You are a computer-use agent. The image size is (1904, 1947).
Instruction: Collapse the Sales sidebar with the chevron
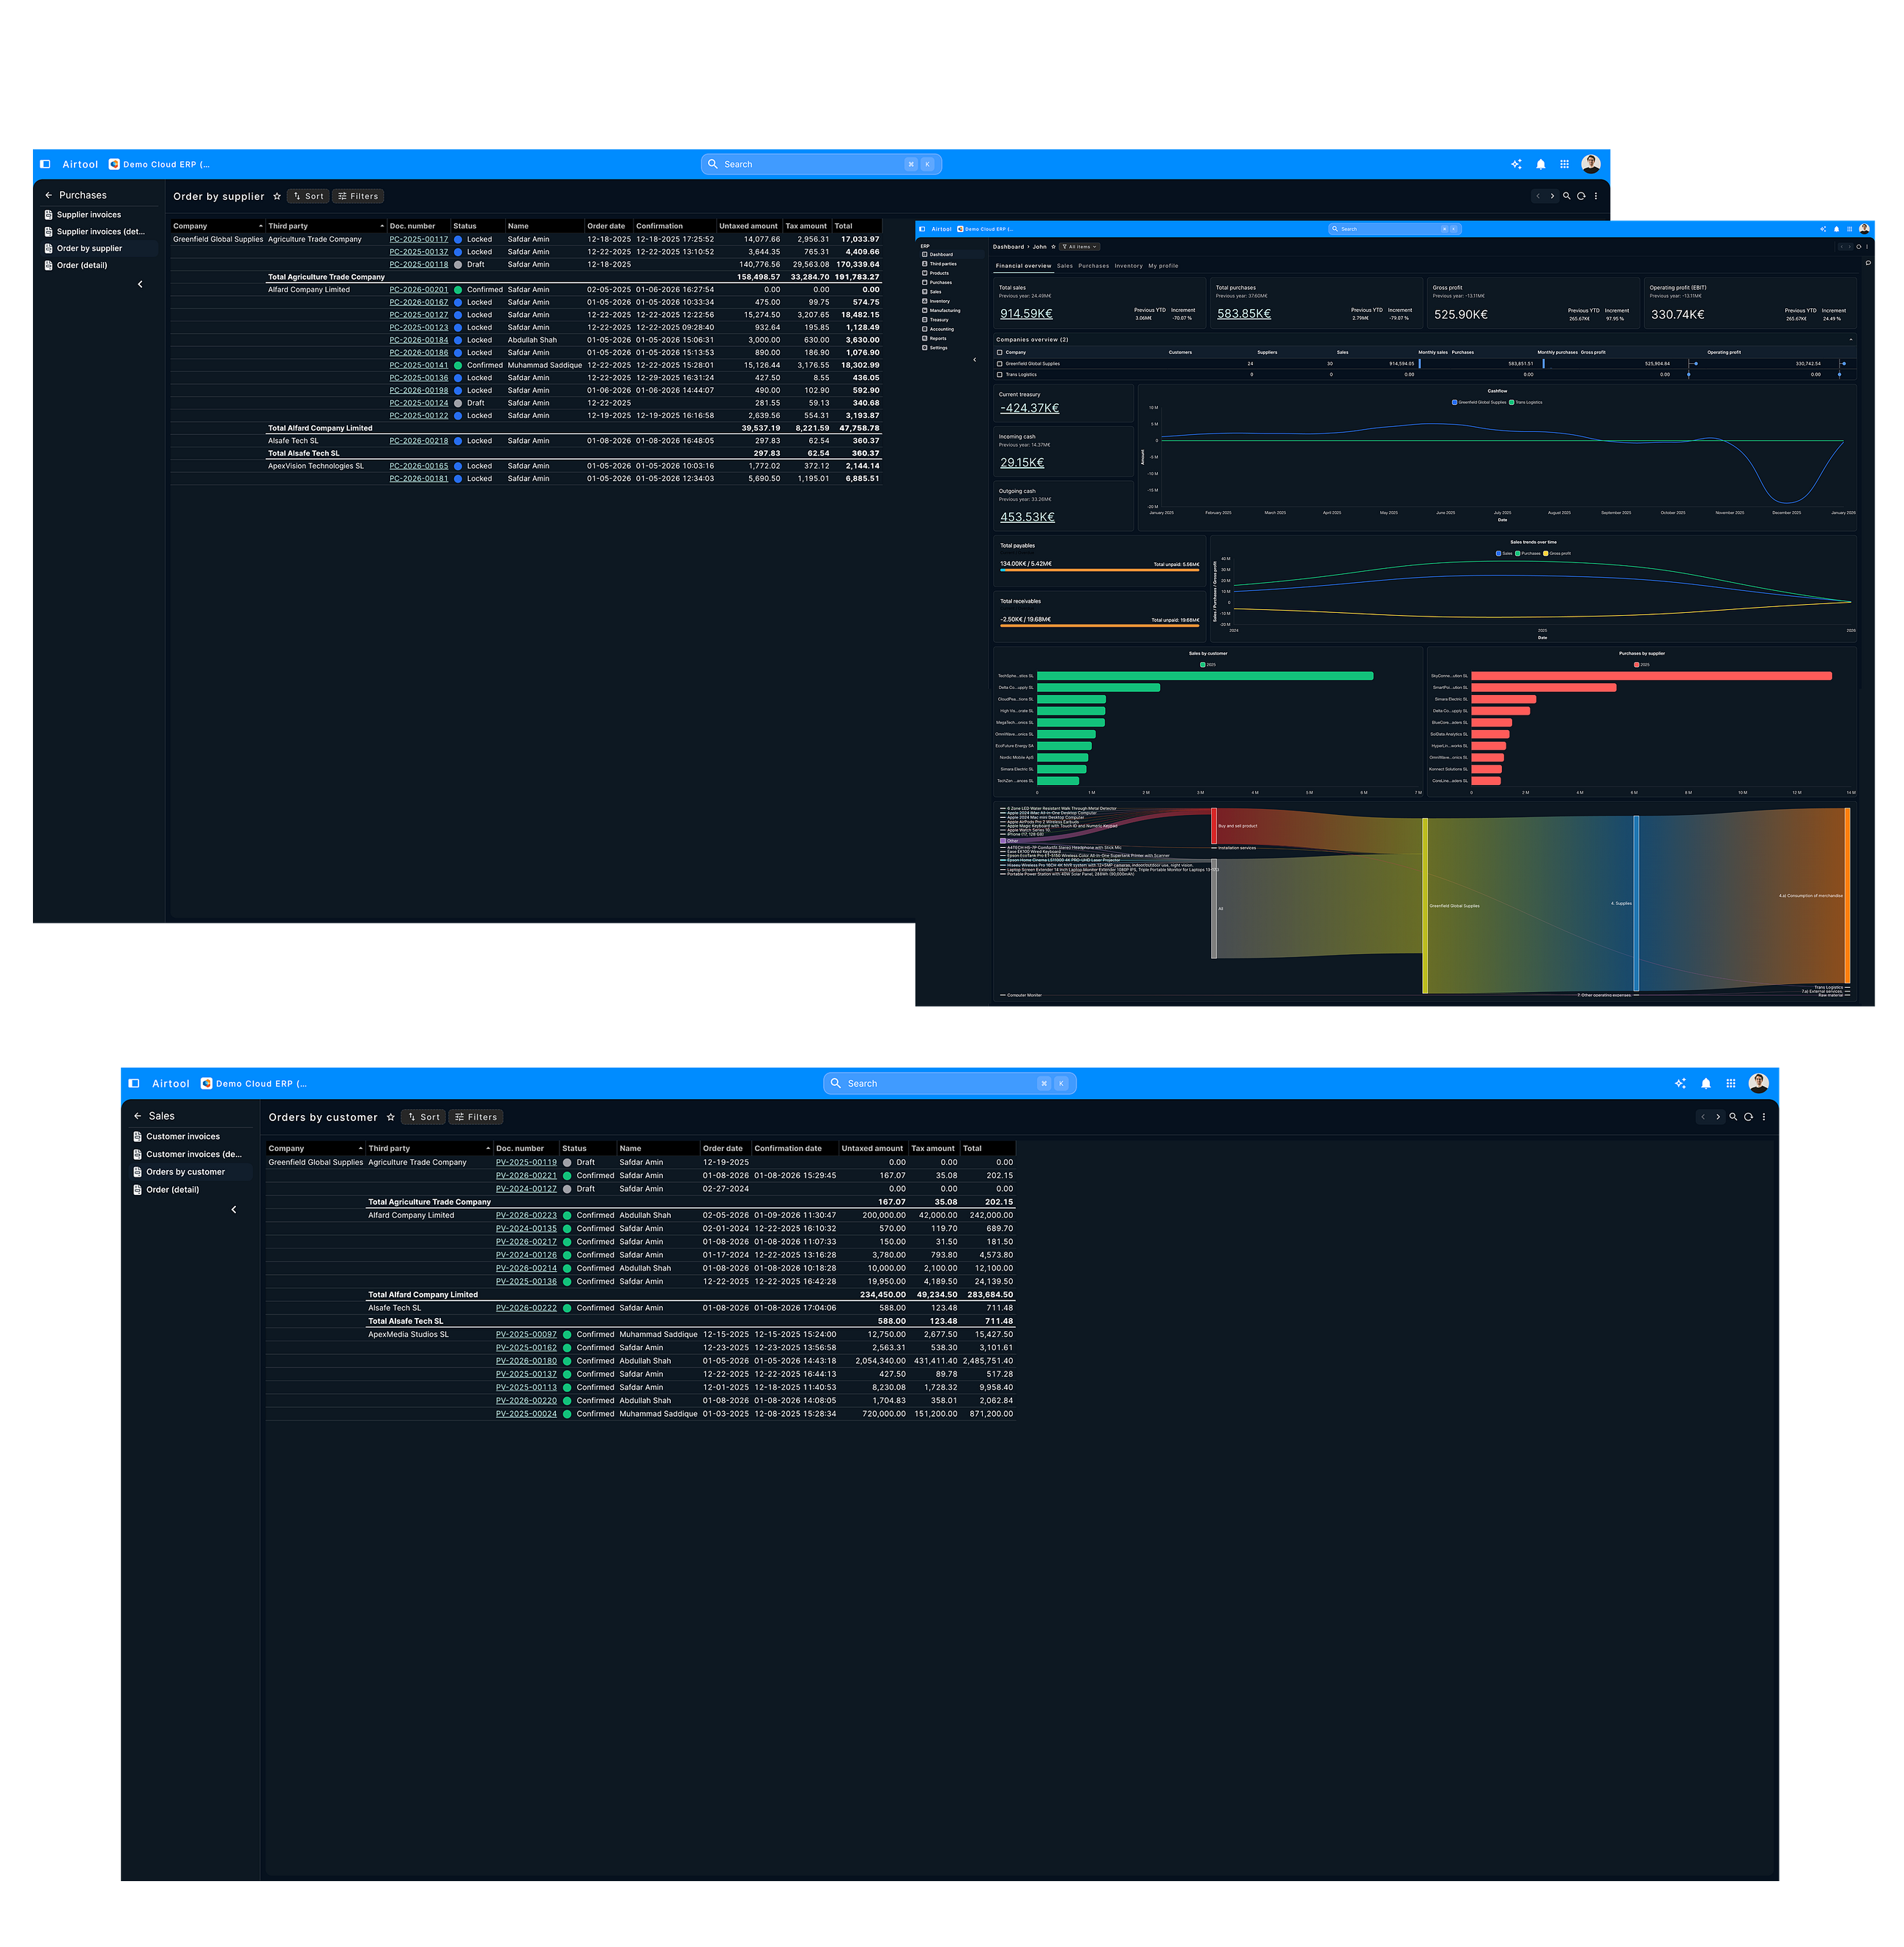click(234, 1210)
